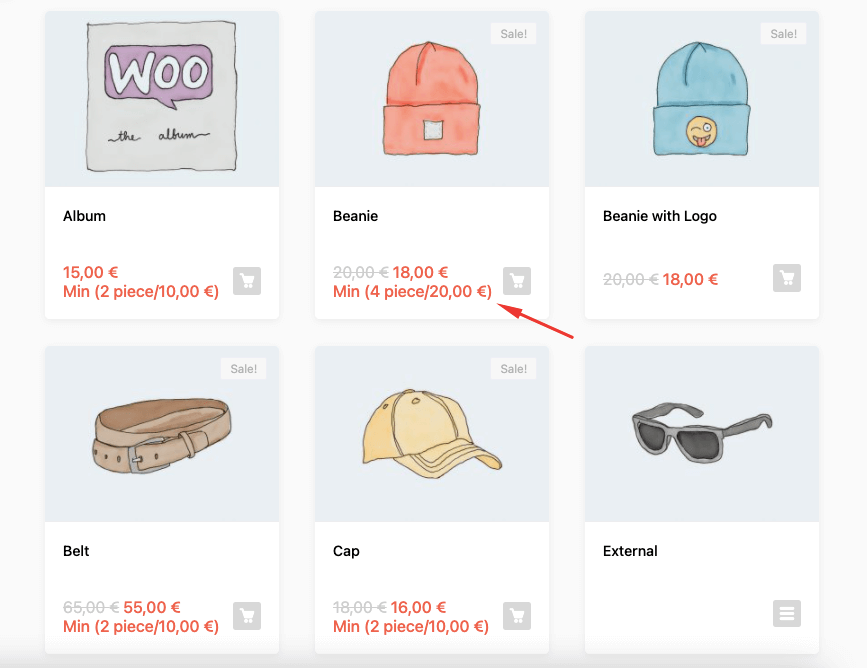View the orange Beanie product image
This screenshot has height=668, width=867.
click(x=432, y=100)
